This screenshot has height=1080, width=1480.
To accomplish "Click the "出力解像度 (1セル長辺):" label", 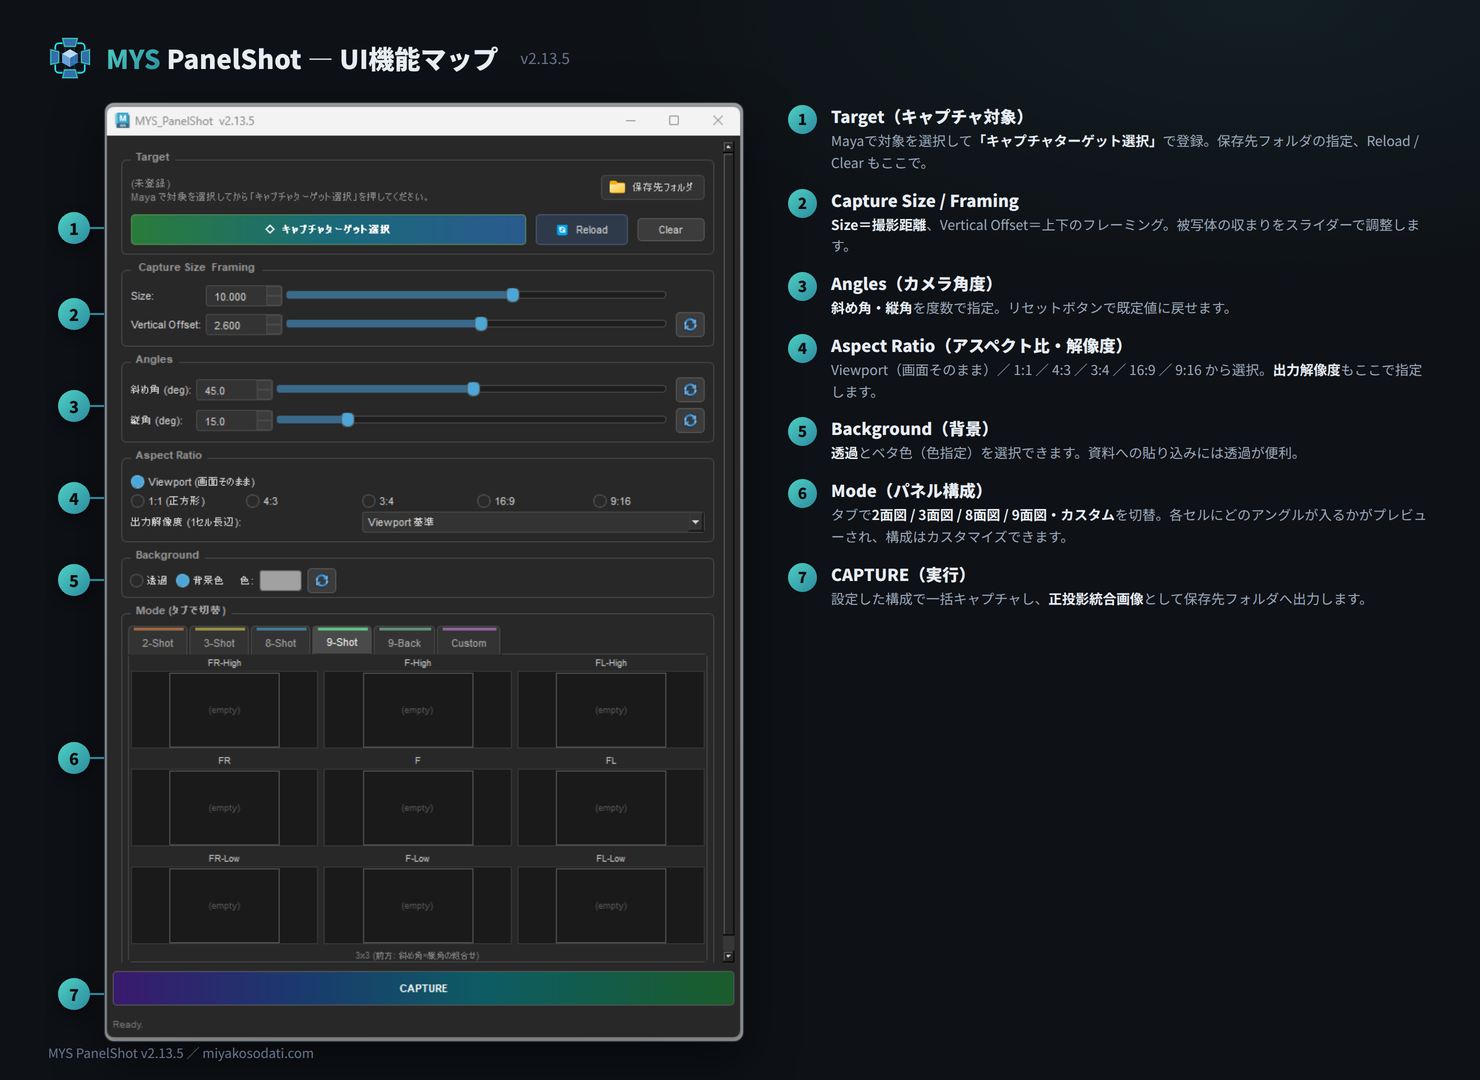I will (186, 522).
